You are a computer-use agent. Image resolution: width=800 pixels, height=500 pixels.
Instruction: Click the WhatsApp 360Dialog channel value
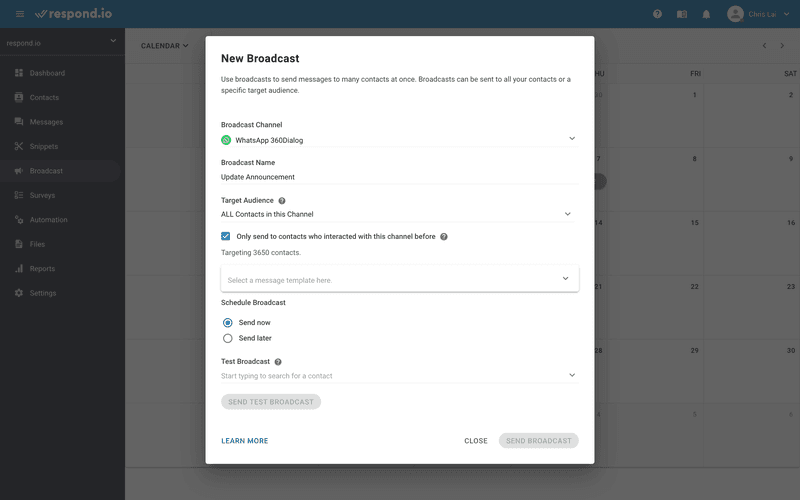(269, 140)
